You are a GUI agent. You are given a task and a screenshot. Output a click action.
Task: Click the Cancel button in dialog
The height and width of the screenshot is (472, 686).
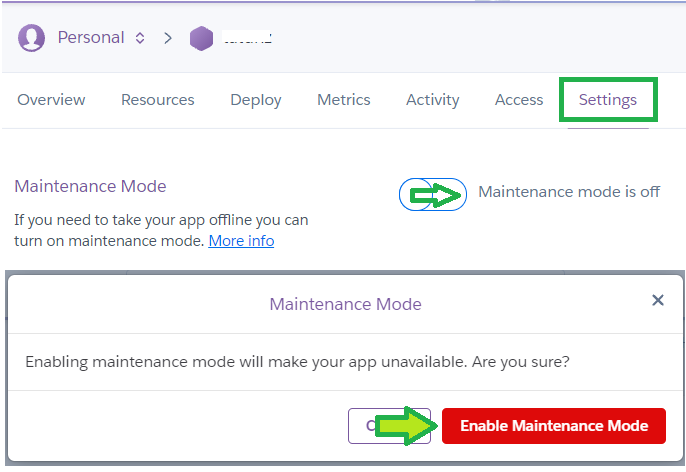click(x=389, y=426)
